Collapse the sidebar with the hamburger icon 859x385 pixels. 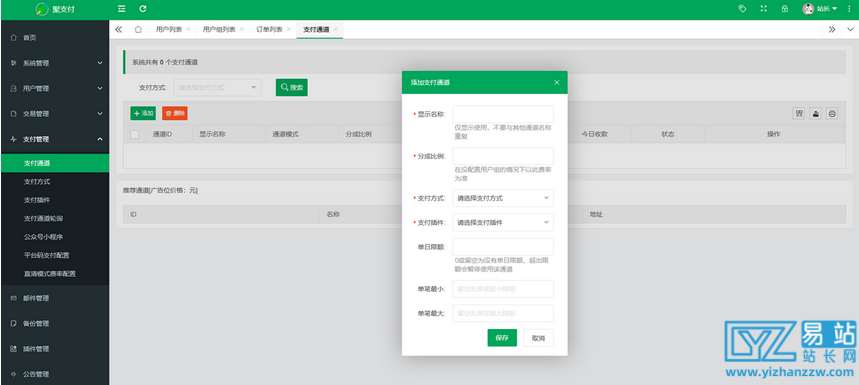coord(122,9)
